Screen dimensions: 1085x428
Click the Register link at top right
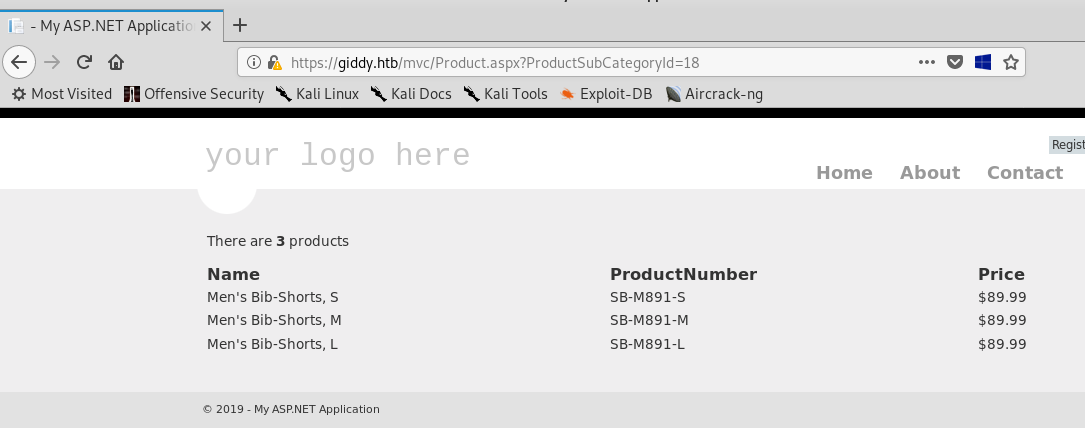pos(1067,145)
